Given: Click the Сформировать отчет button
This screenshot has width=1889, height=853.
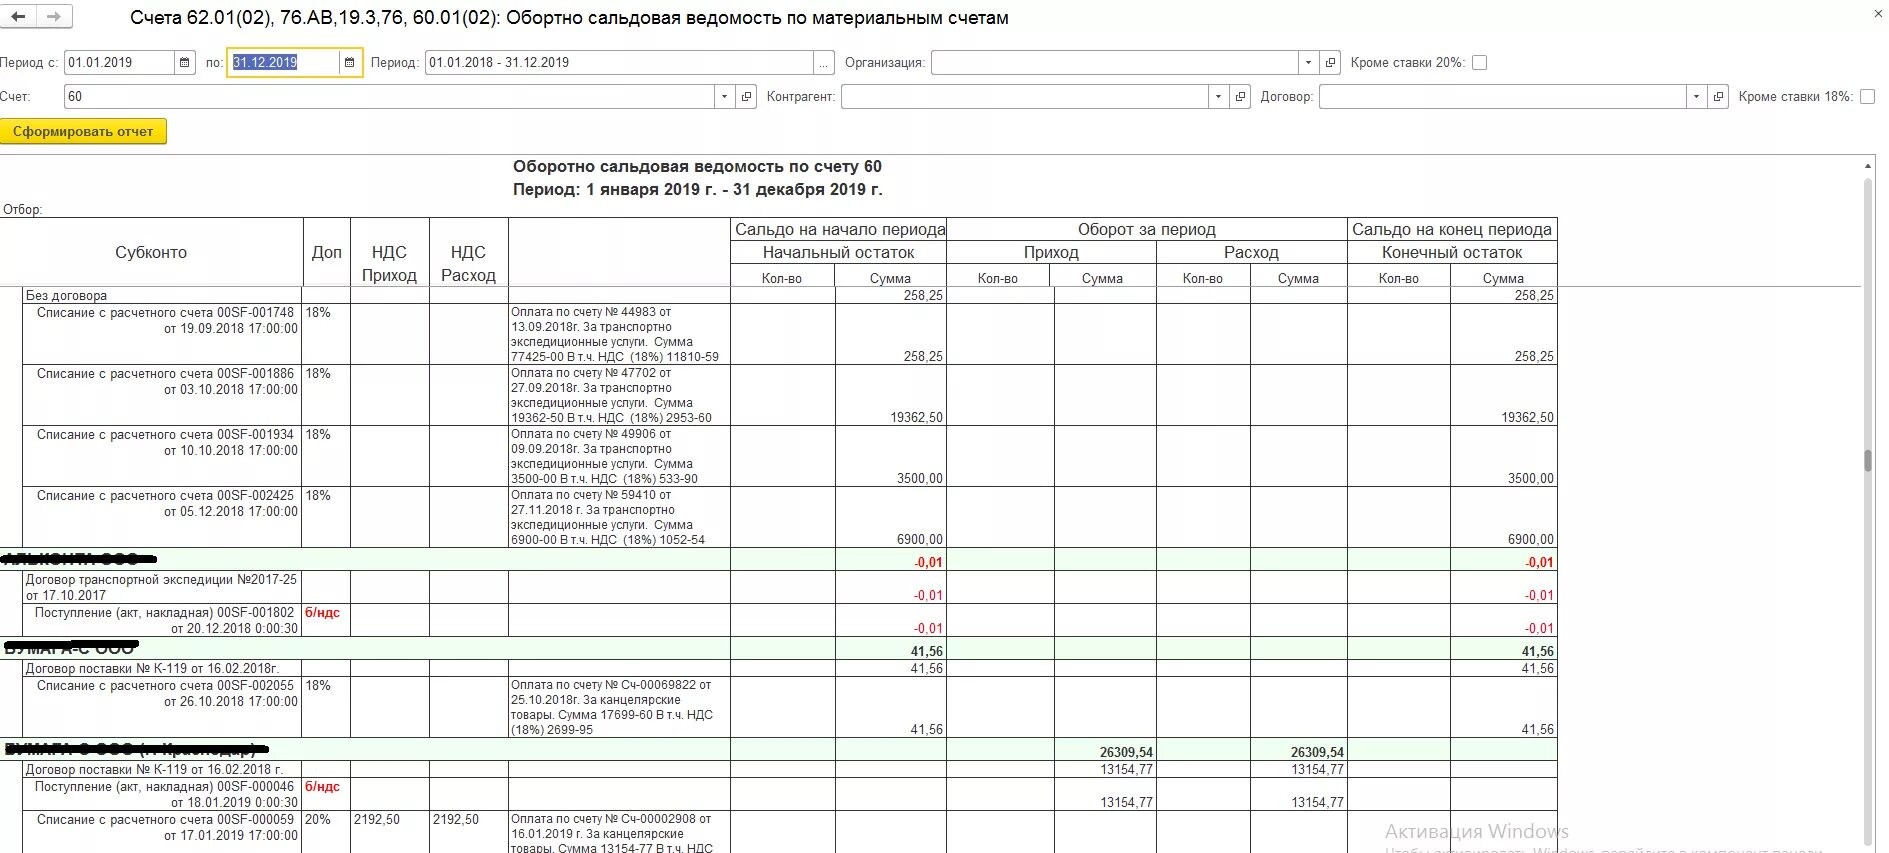Looking at the screenshot, I should point(83,131).
